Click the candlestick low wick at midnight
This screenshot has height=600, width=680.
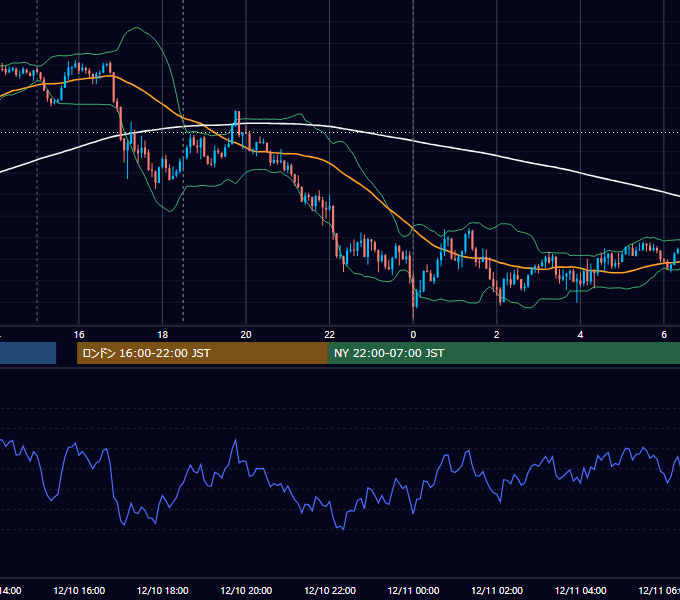coord(413,314)
